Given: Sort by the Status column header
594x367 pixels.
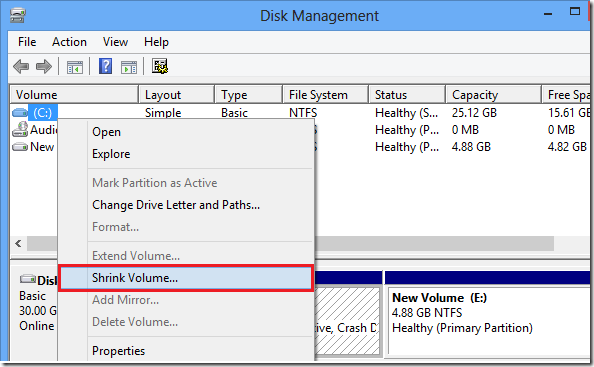Looking at the screenshot, I should (x=407, y=95).
